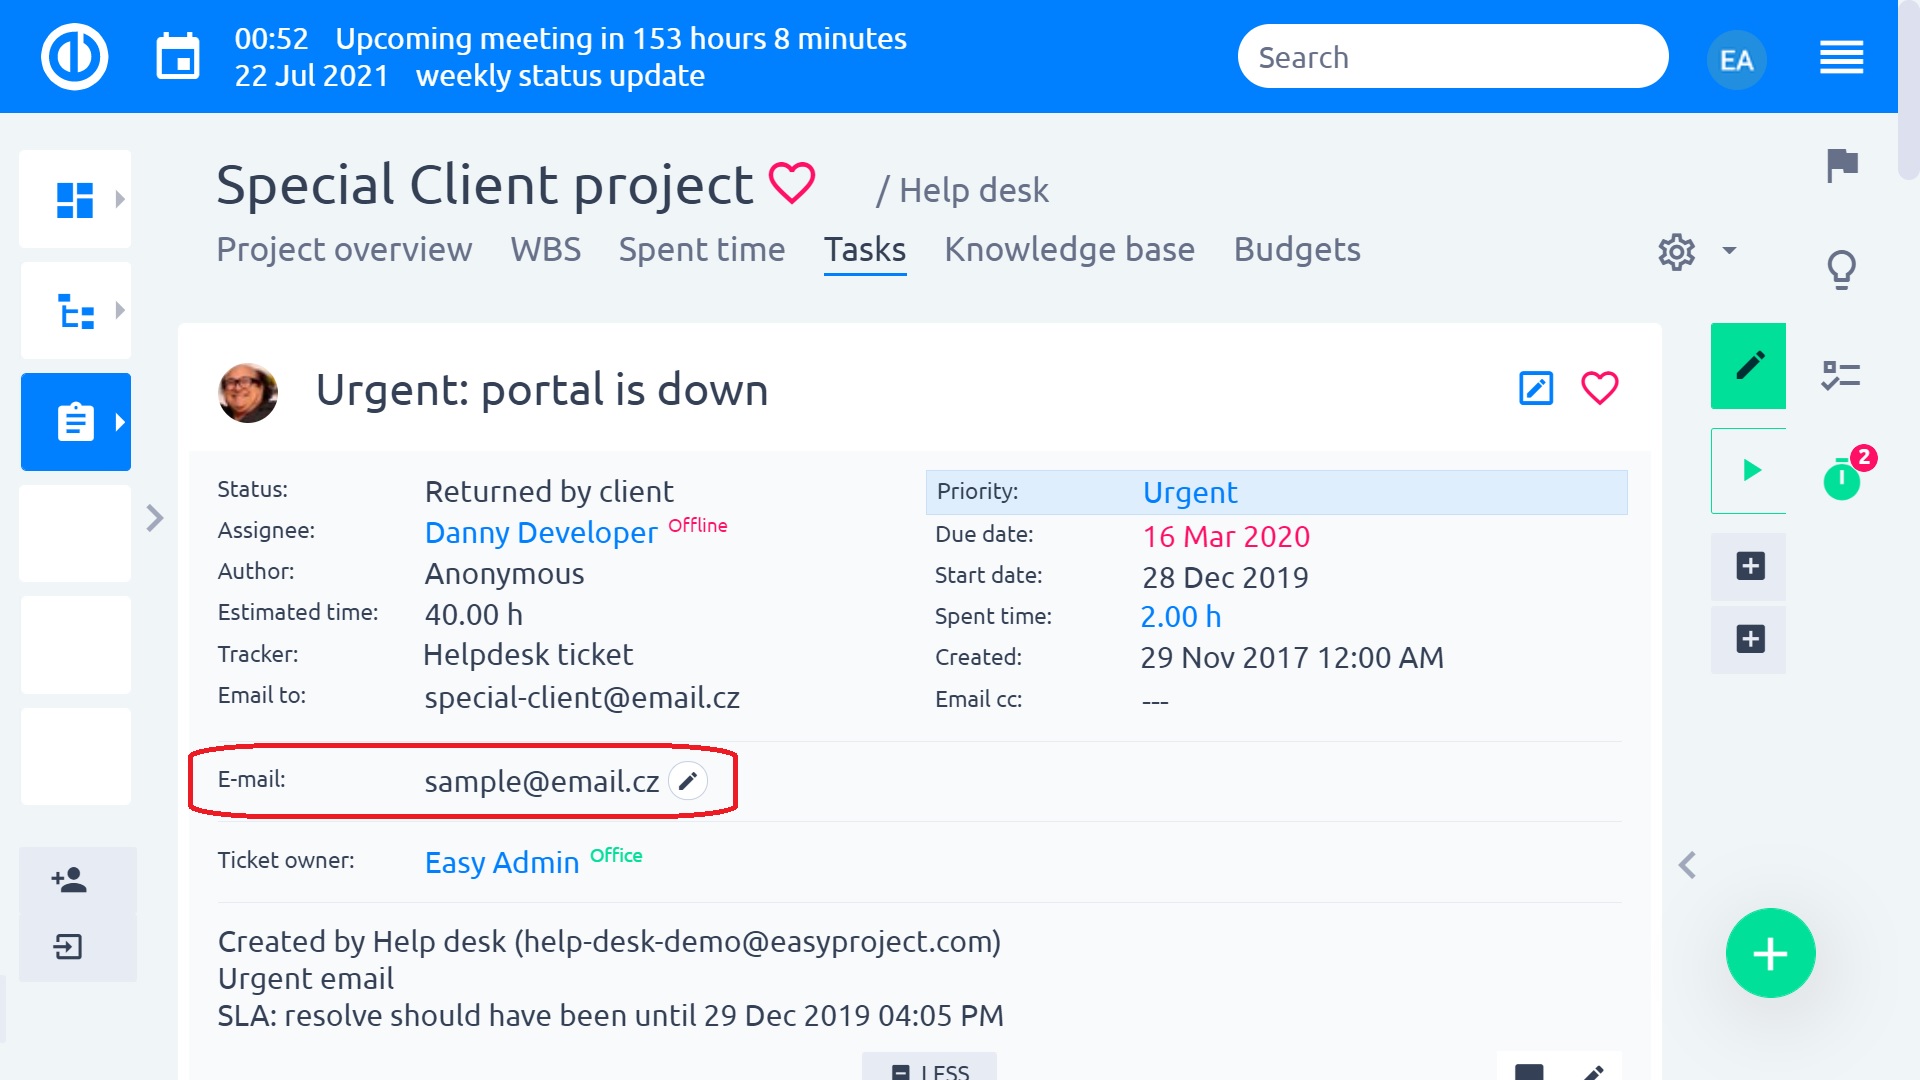The width and height of the screenshot is (1920, 1080).
Task: Open the tasks clipboard sidebar icon
Action: (x=75, y=422)
